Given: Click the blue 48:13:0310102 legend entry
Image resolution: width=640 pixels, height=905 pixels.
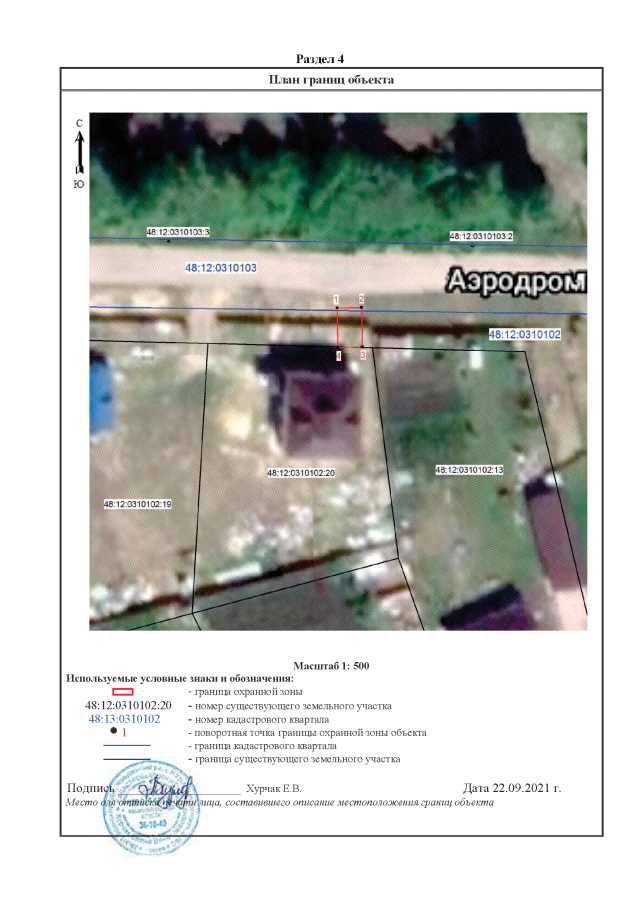Looking at the screenshot, I should click(125, 719).
